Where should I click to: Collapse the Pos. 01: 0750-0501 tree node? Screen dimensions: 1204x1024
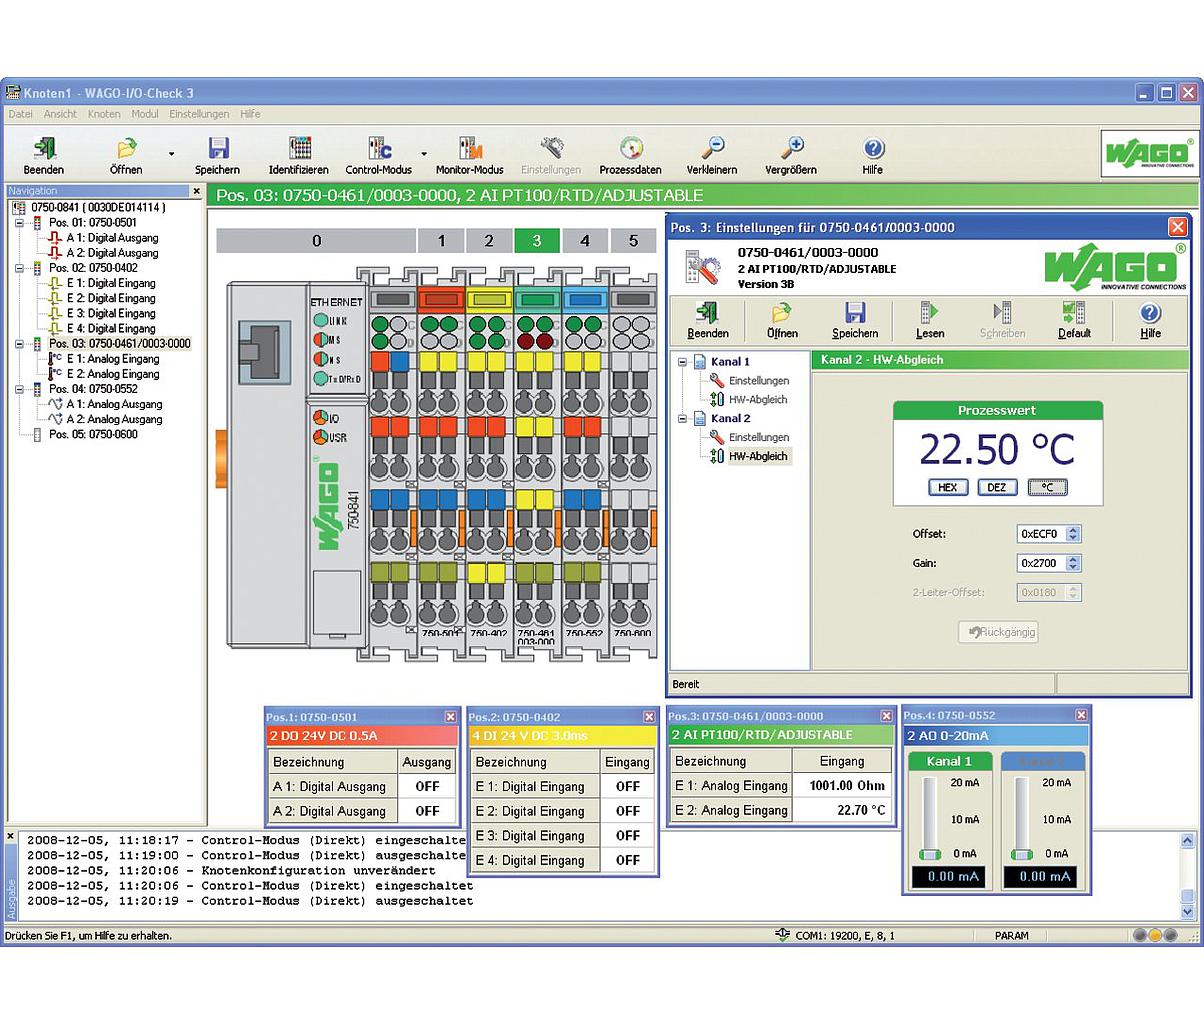coord(19,223)
